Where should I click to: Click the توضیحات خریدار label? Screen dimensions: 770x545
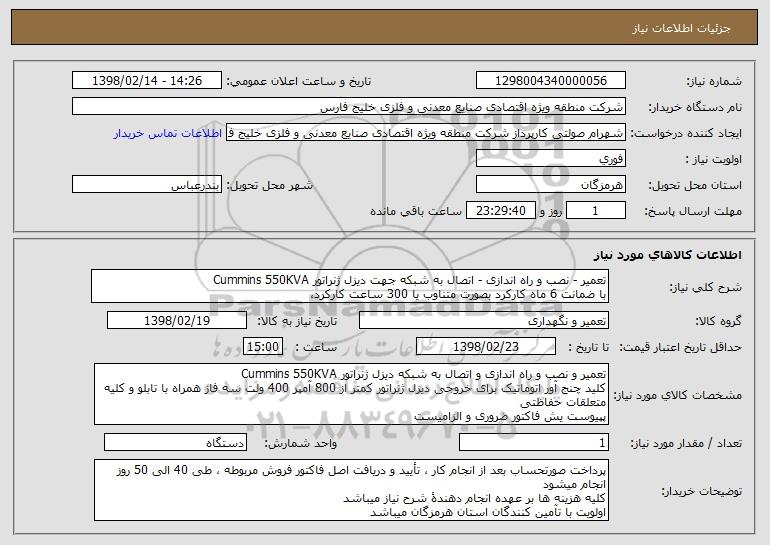(x=701, y=491)
